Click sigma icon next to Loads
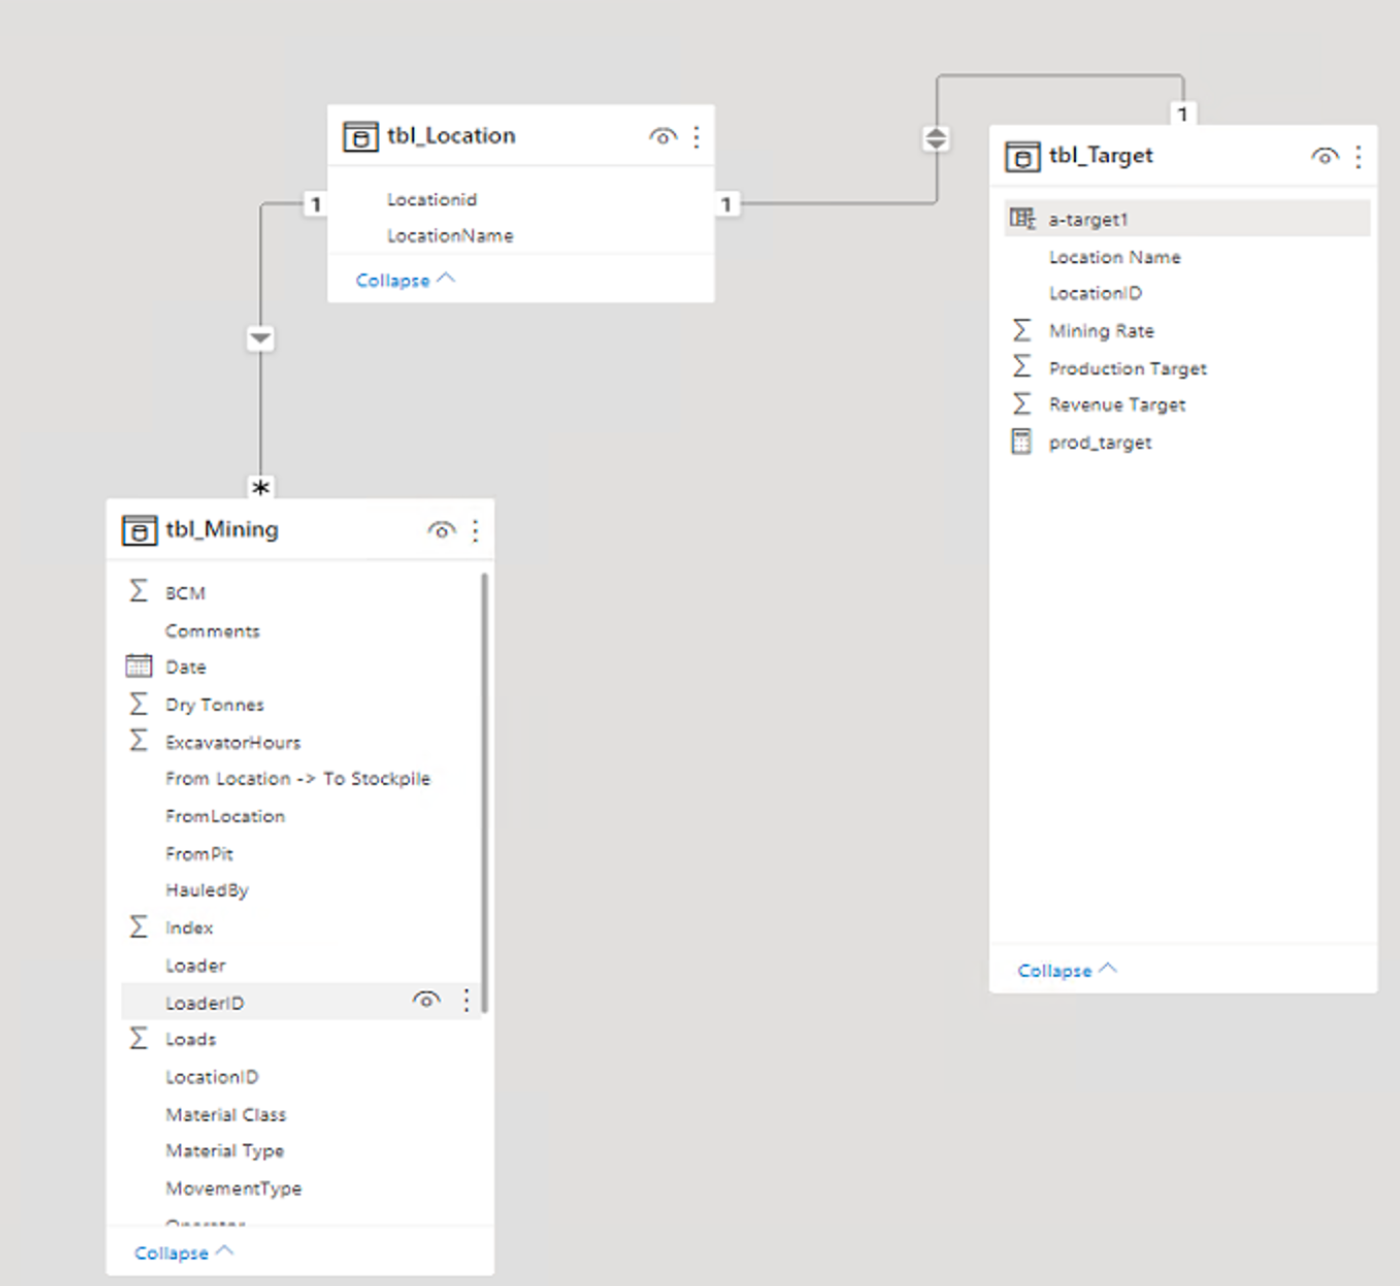This screenshot has width=1400, height=1286. click(139, 1038)
